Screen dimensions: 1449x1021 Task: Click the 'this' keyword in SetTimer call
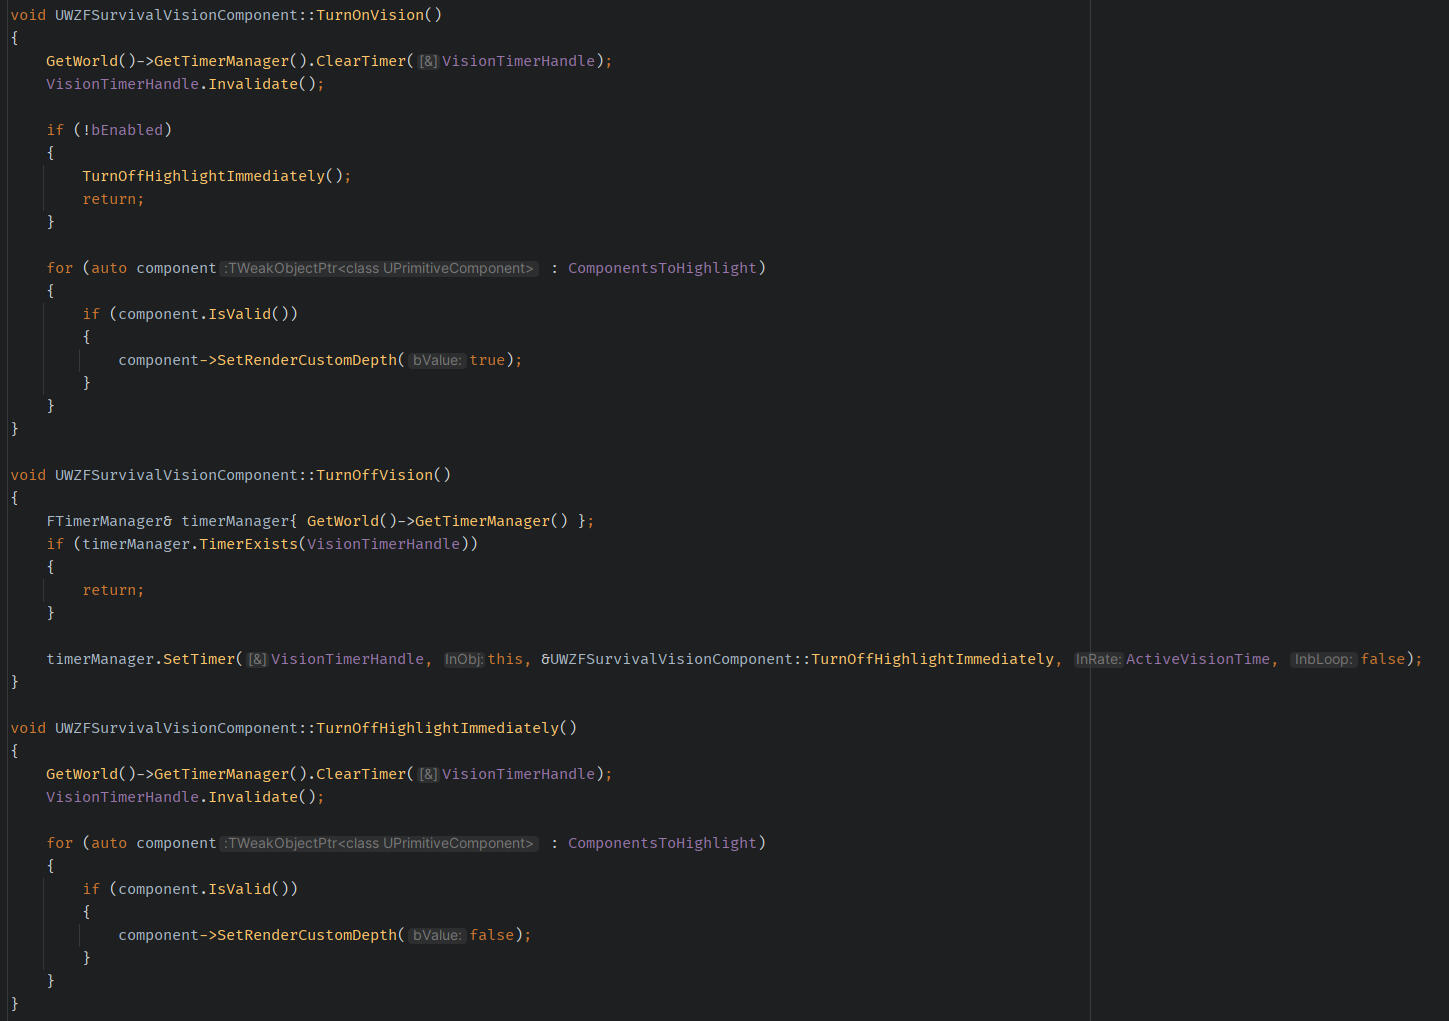(x=505, y=659)
